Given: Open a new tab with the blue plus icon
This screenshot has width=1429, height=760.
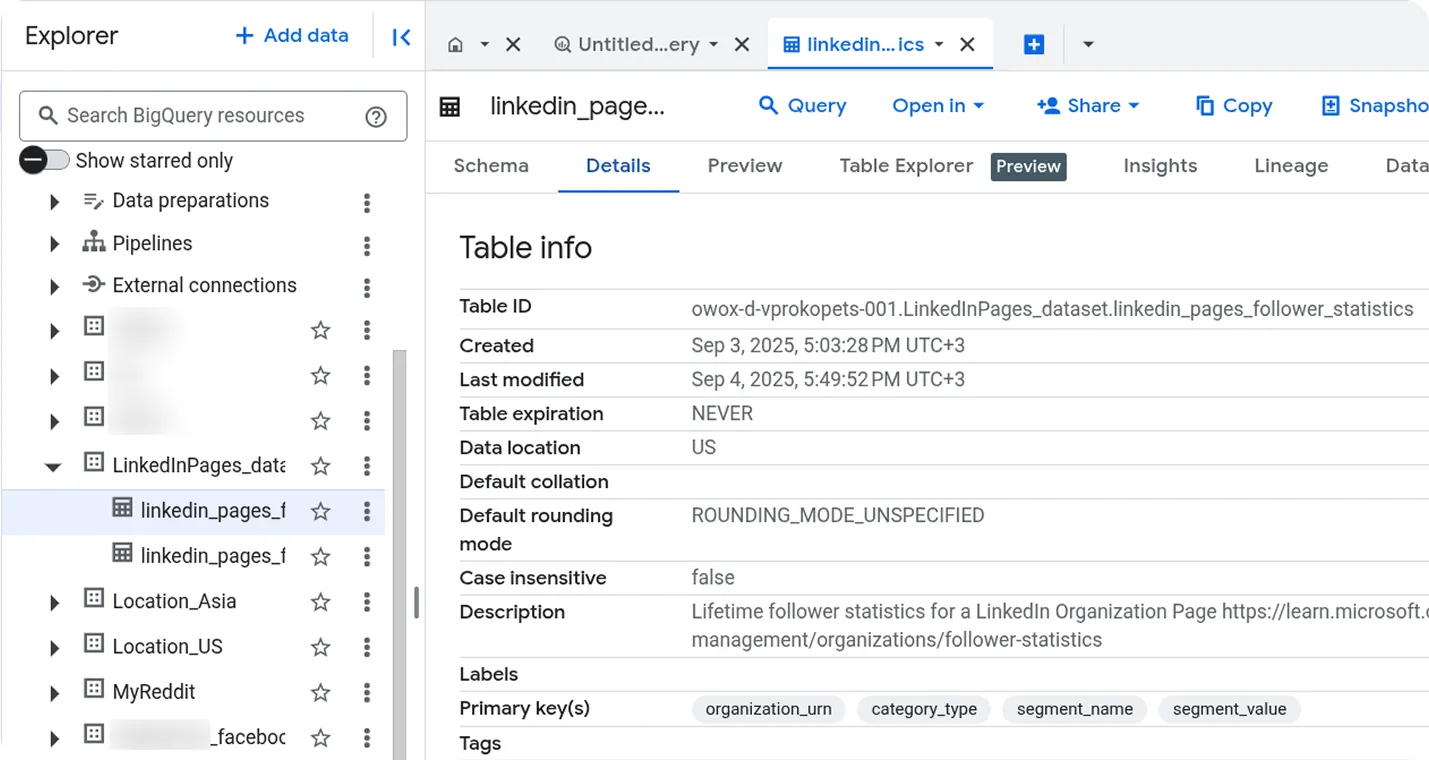Looking at the screenshot, I should [x=1034, y=44].
